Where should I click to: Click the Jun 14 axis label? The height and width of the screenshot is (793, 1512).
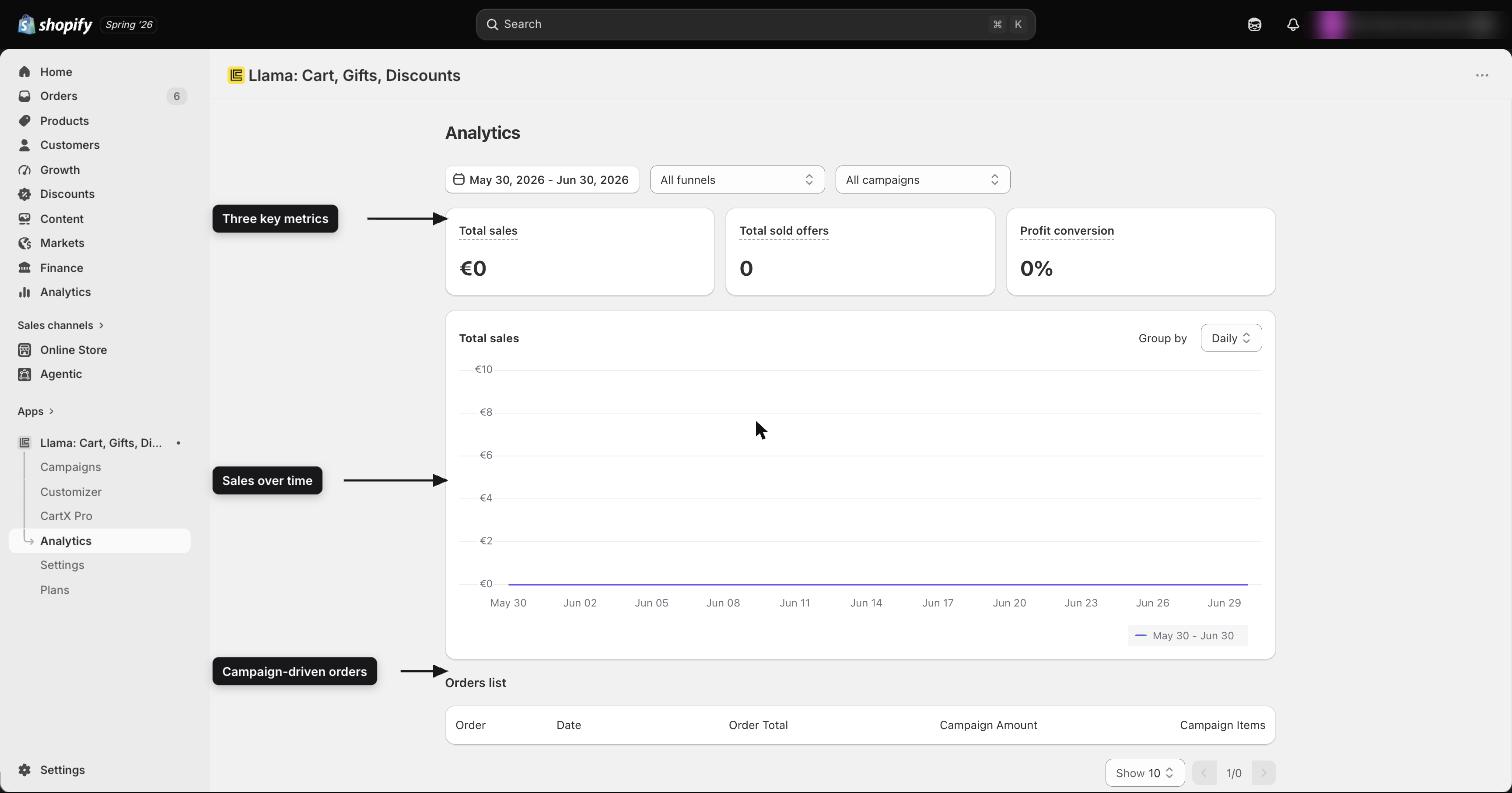click(x=866, y=603)
